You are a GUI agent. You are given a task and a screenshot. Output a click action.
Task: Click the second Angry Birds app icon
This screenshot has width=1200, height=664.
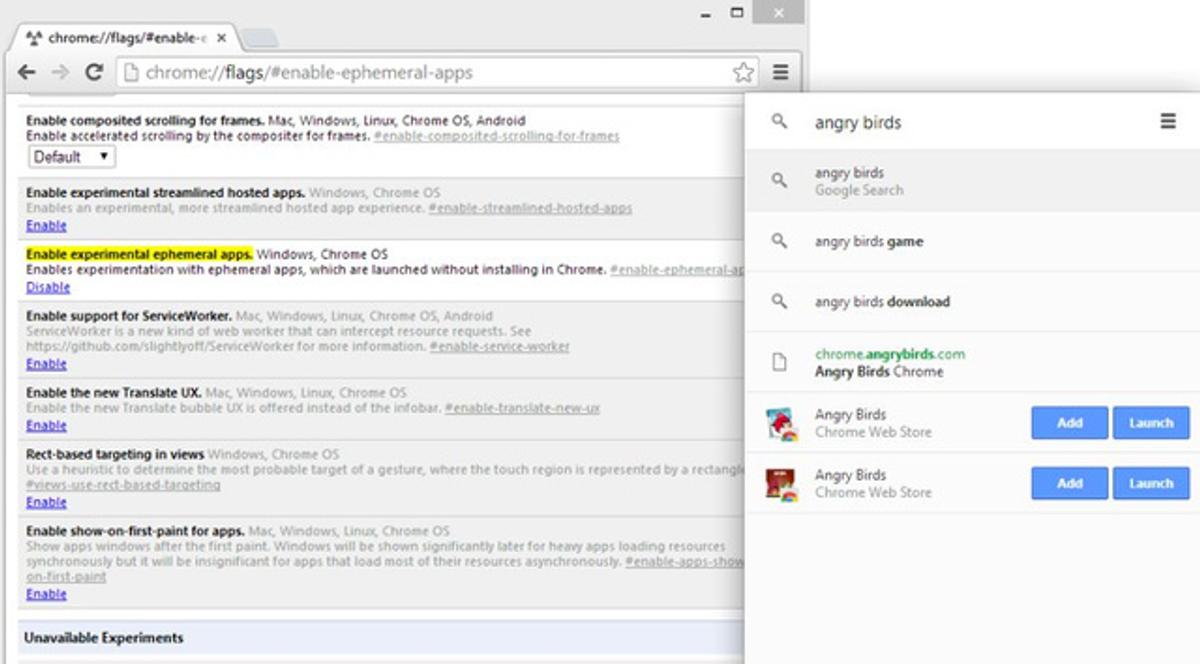(x=780, y=484)
